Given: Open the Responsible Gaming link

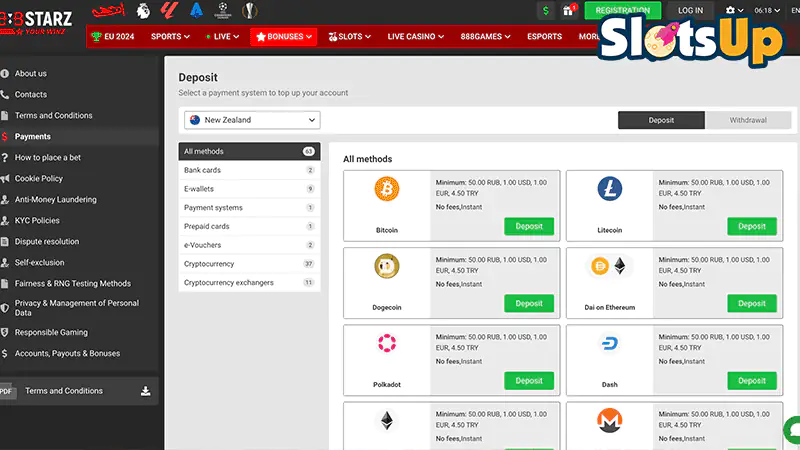Looking at the screenshot, I should (x=51, y=332).
